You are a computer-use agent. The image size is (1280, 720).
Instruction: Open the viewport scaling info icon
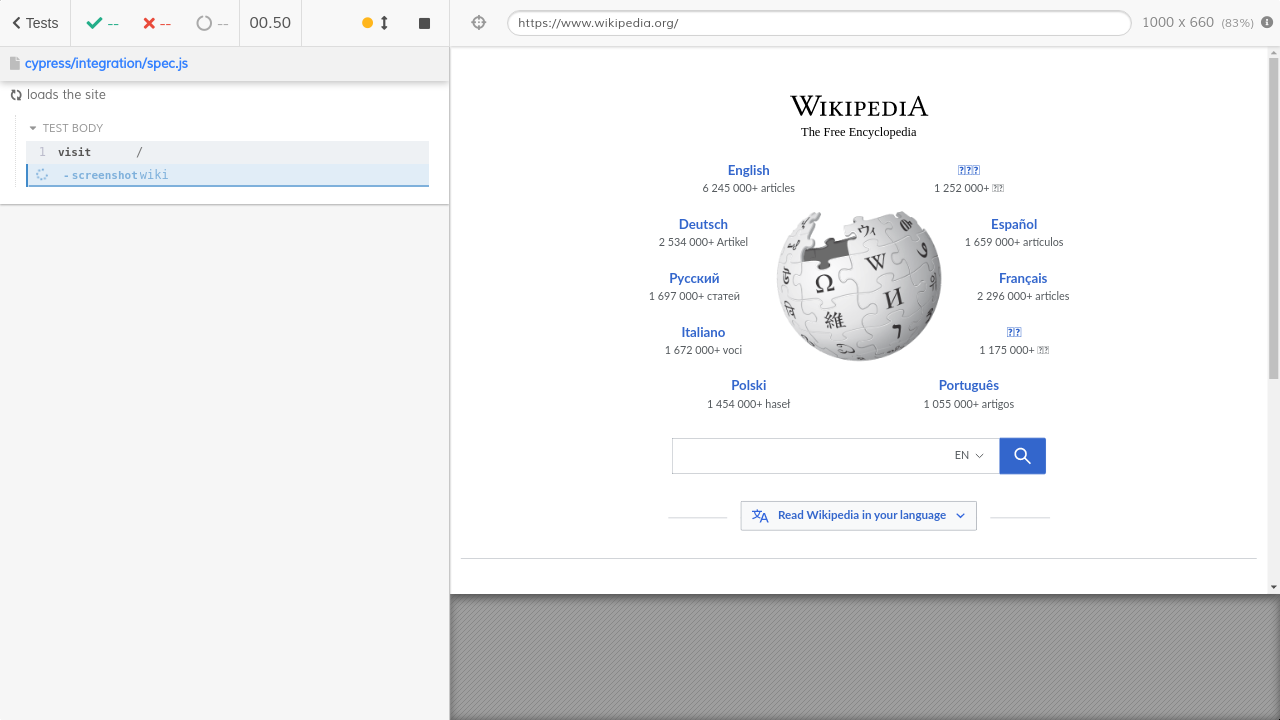pyautogui.click(x=1267, y=23)
